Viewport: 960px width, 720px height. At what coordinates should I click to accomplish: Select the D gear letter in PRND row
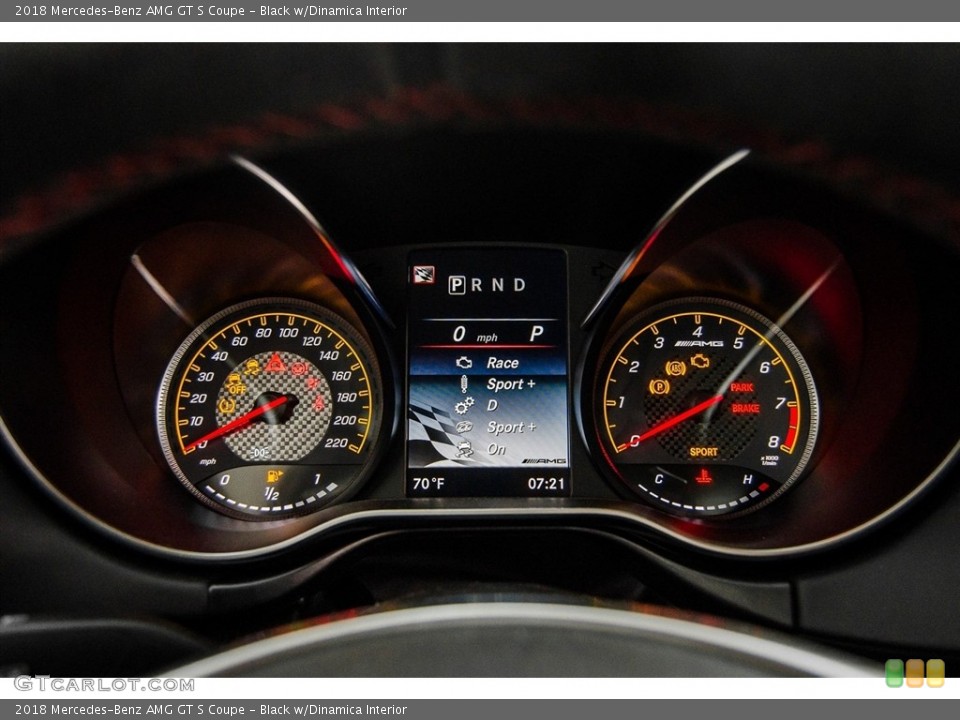519,285
